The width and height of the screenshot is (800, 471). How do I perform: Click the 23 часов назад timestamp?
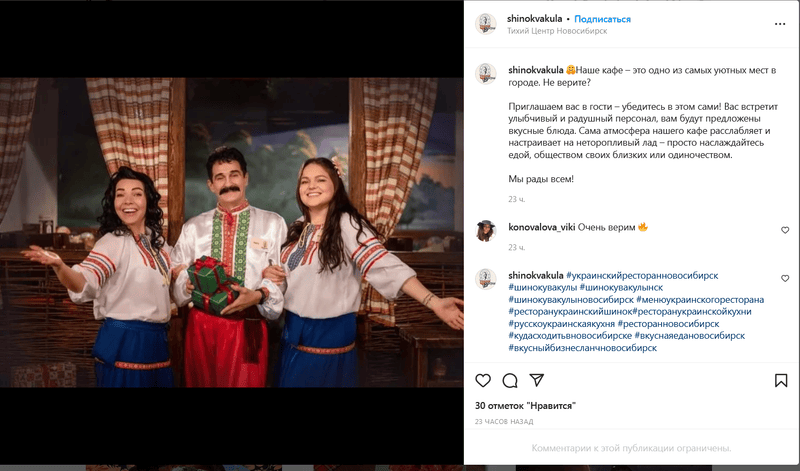coord(504,422)
